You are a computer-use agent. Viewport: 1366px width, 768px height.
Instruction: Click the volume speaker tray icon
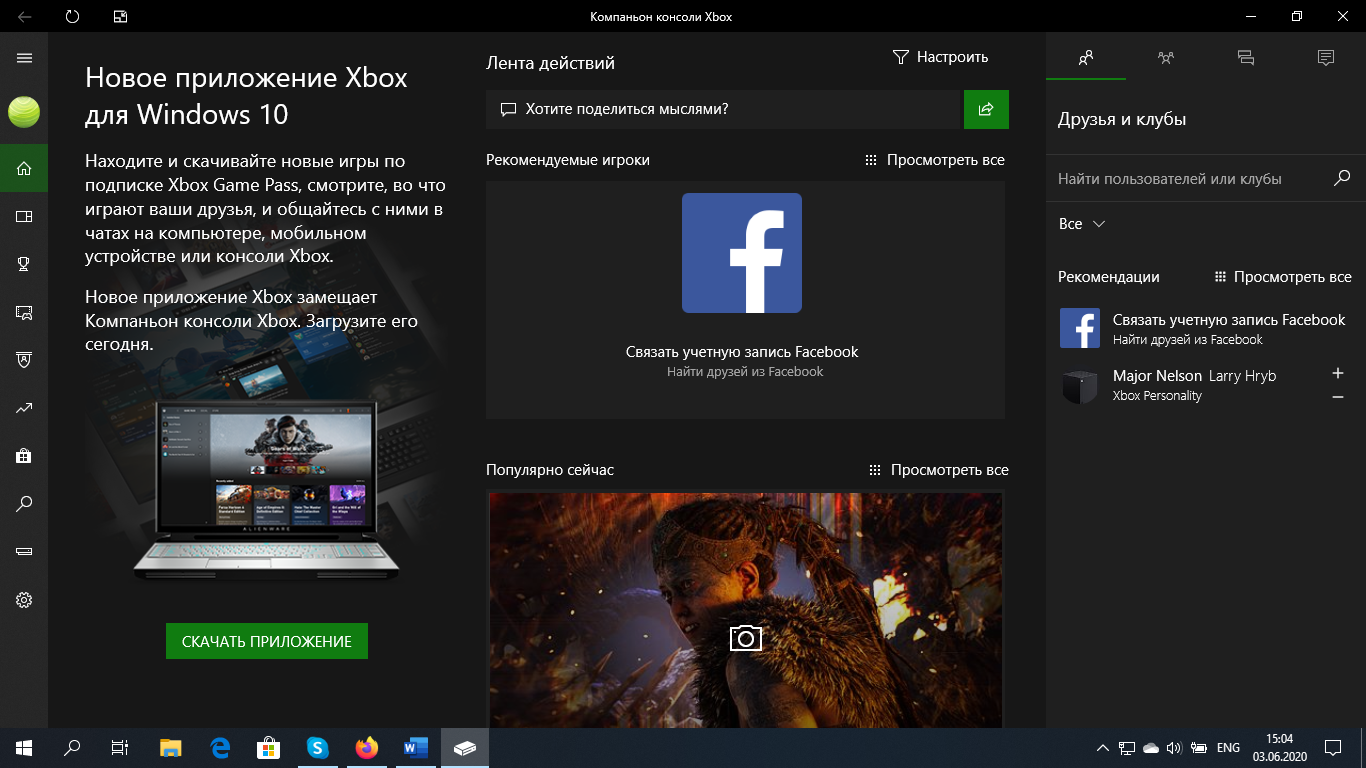pyautogui.click(x=1174, y=747)
